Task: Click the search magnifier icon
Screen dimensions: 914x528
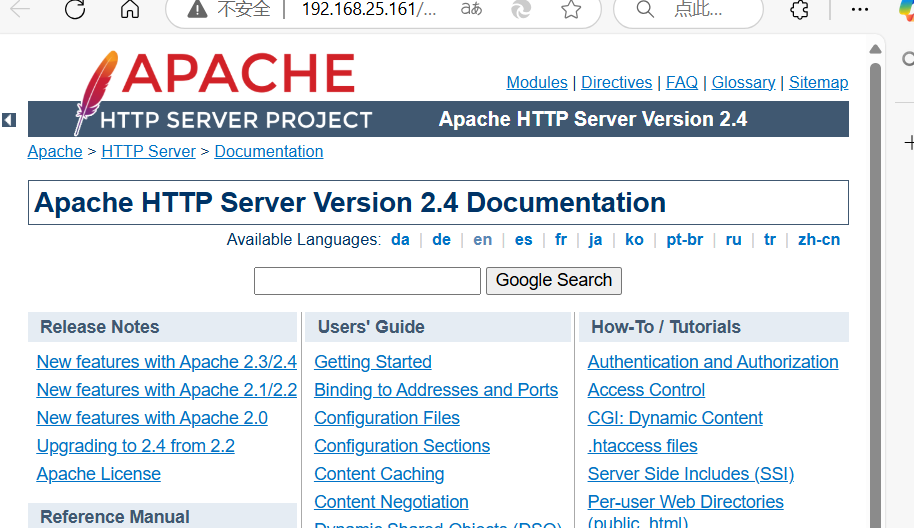Action: click(x=645, y=9)
